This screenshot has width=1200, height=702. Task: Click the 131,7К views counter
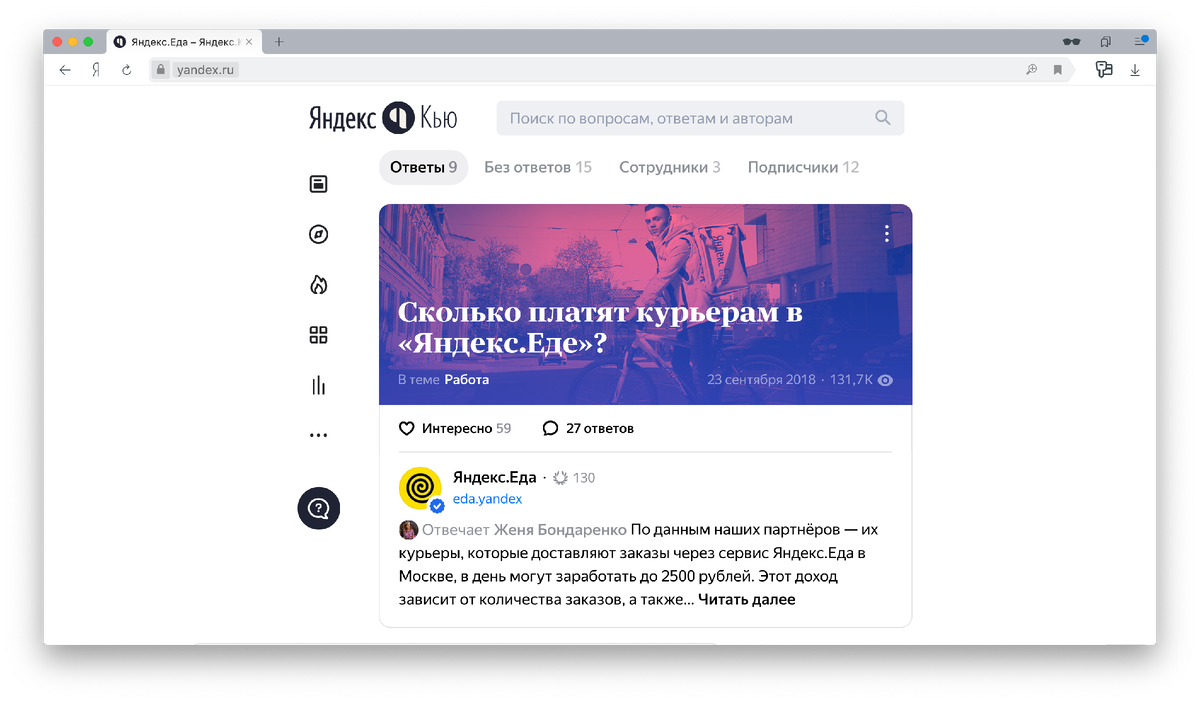point(861,380)
